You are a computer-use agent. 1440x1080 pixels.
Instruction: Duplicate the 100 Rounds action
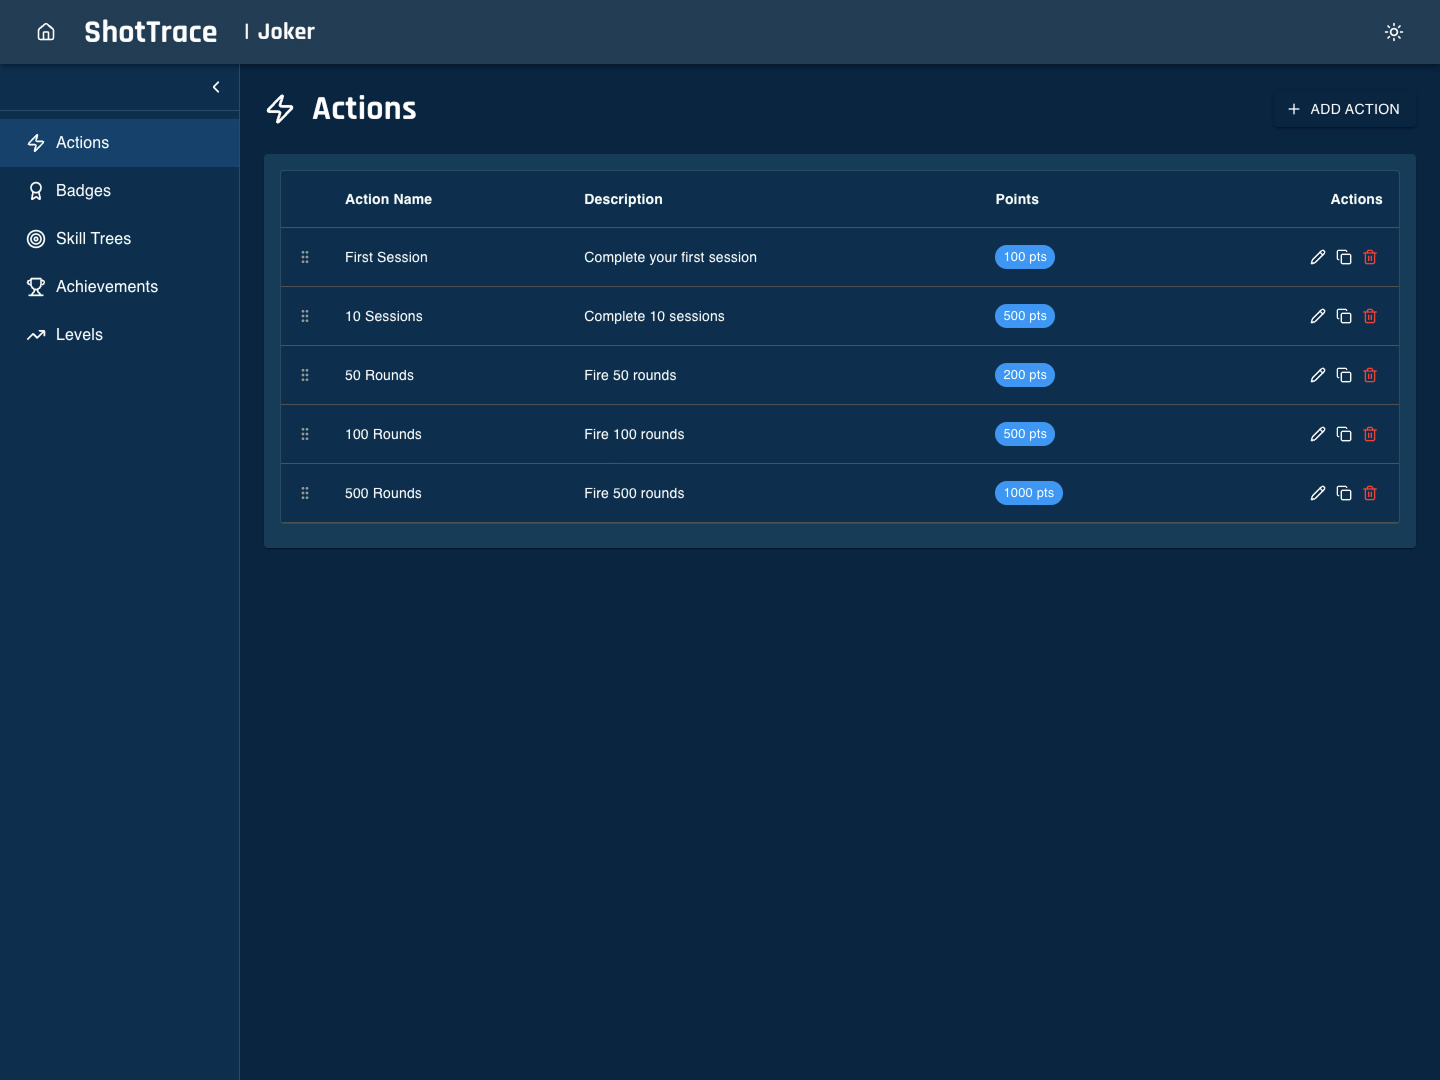tap(1344, 434)
